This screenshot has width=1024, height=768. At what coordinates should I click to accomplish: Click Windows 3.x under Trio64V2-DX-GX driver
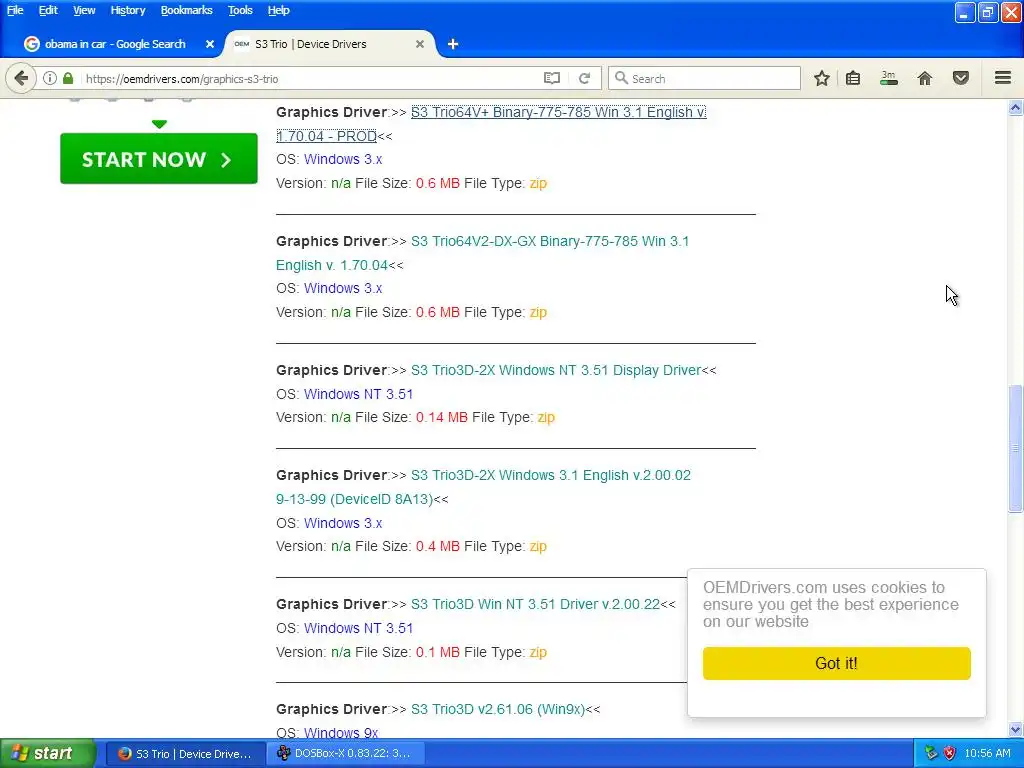coord(343,288)
